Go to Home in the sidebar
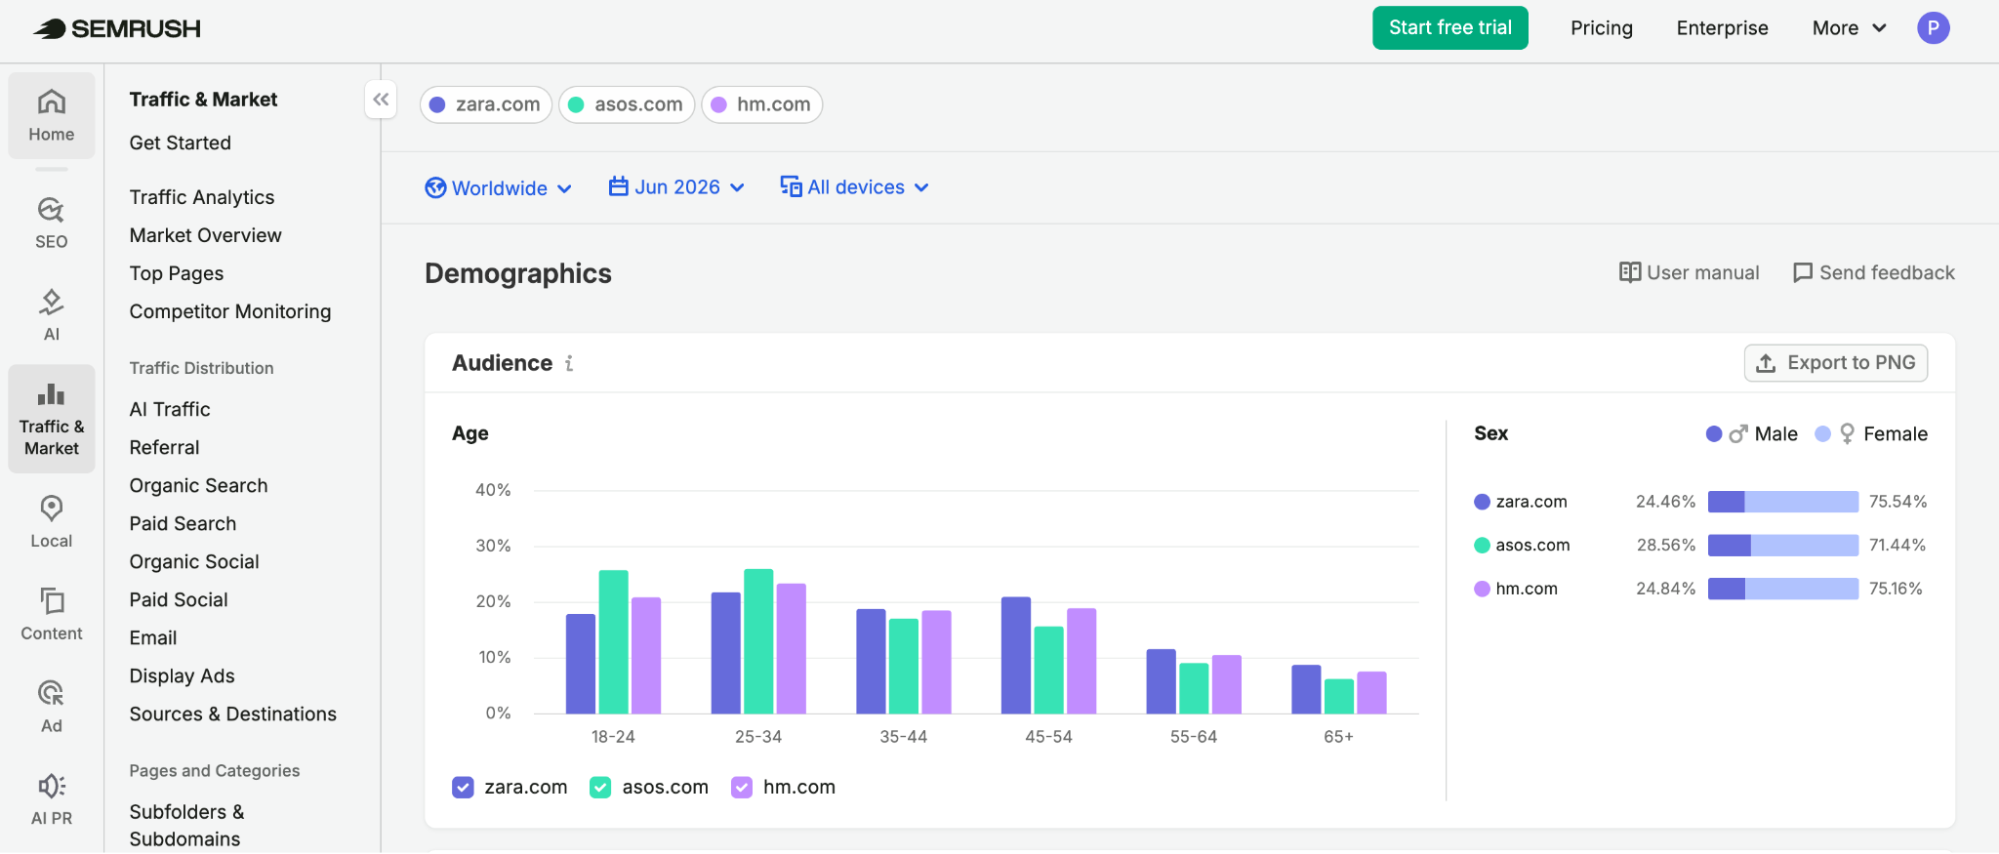Image resolution: width=1999 pixels, height=854 pixels. (x=51, y=116)
